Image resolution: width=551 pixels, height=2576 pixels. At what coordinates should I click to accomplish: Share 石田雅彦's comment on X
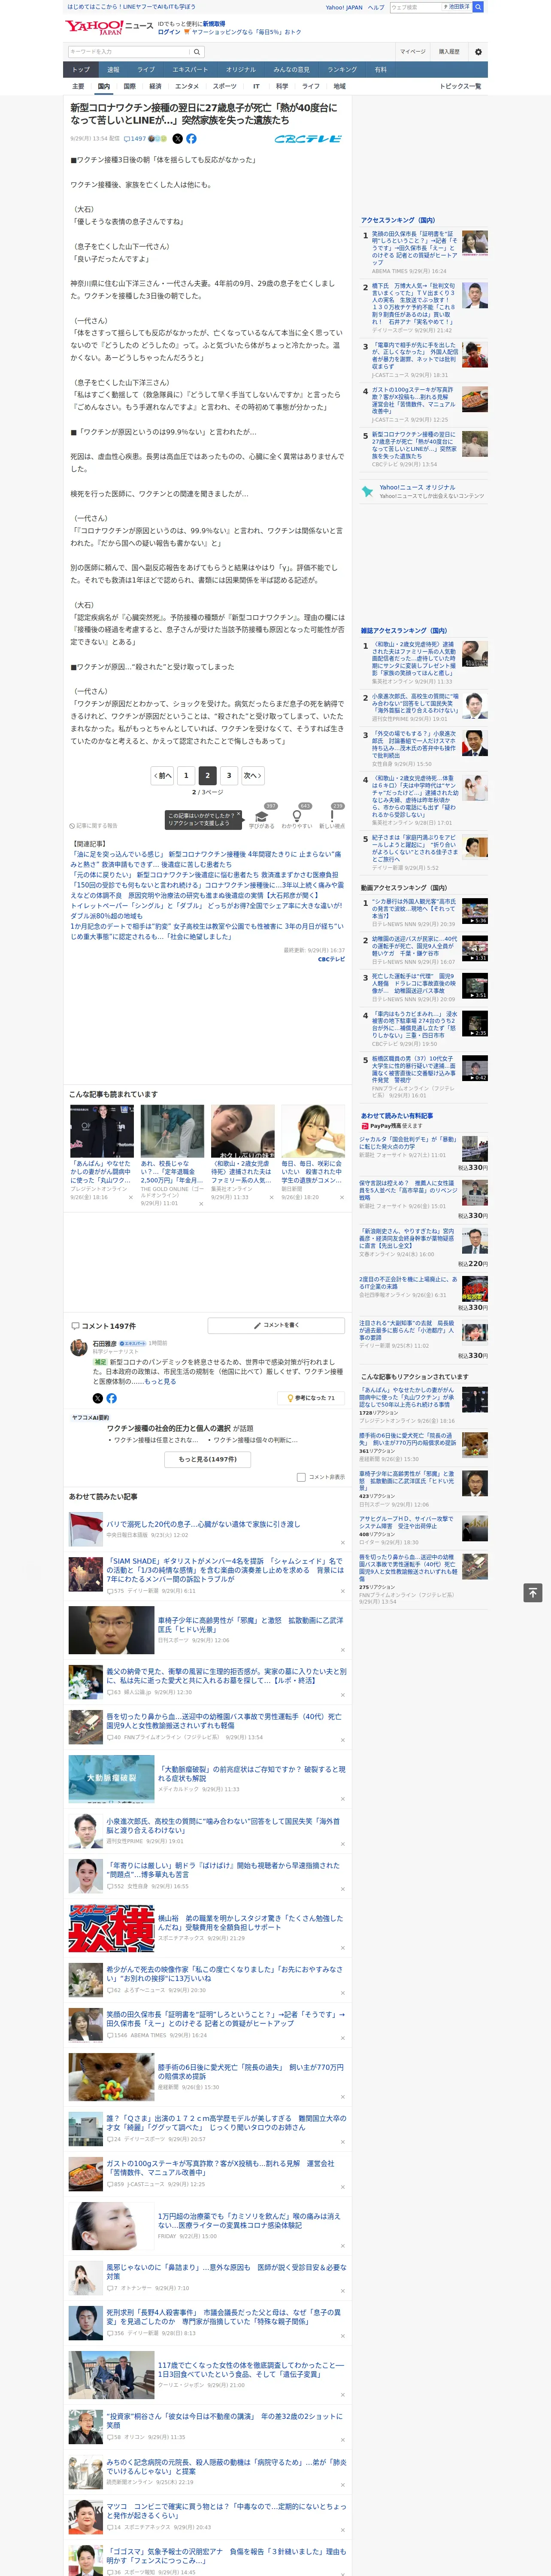pyautogui.click(x=98, y=1398)
